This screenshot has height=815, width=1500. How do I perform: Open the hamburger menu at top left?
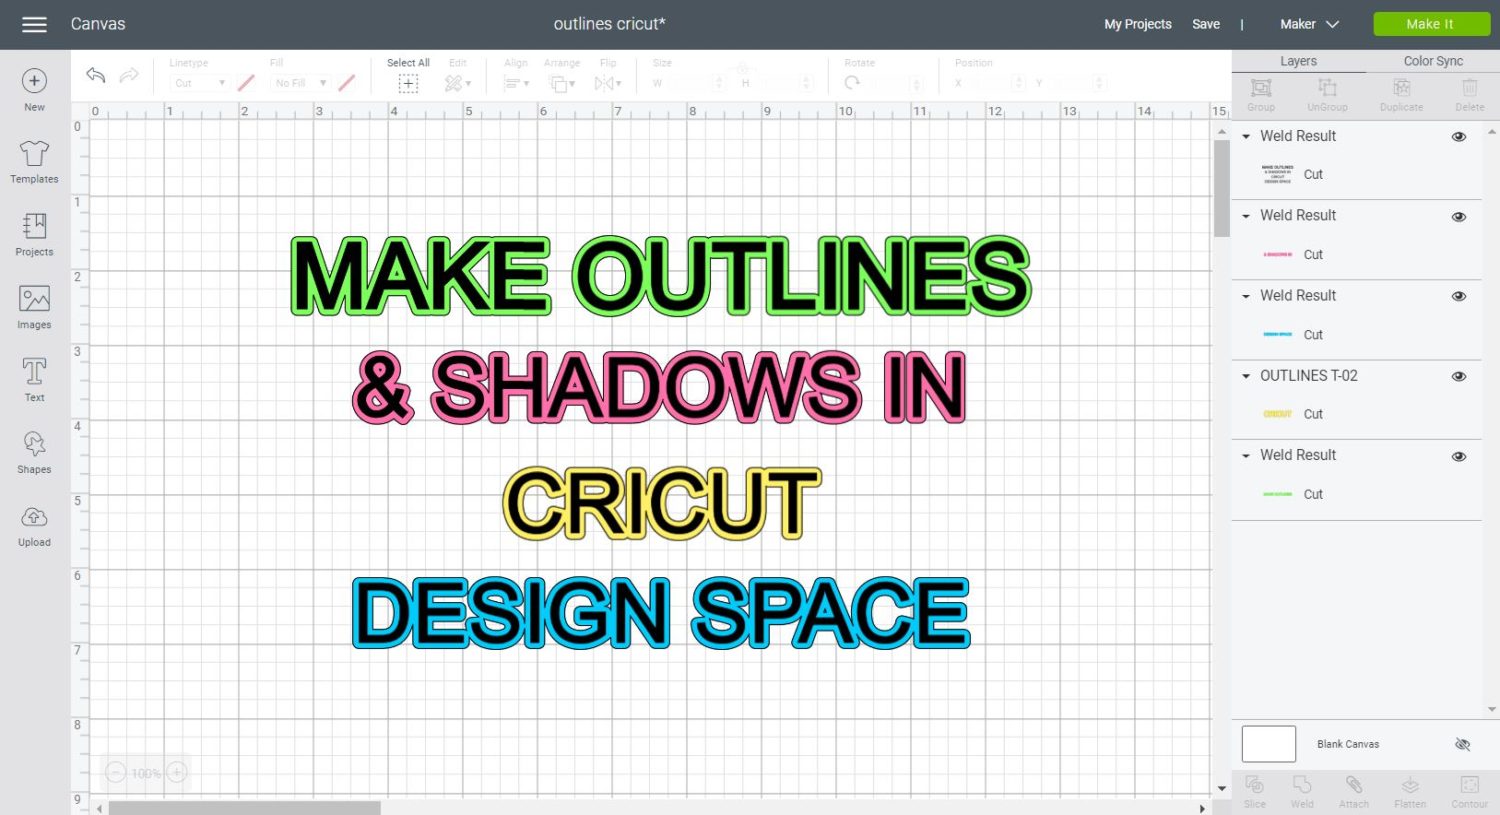34,24
